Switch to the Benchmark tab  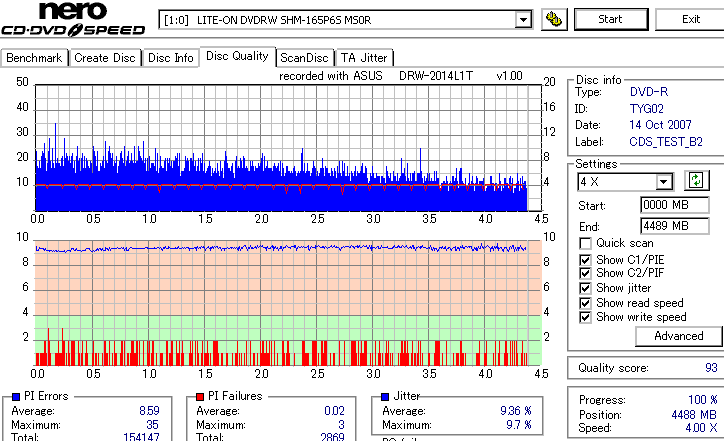(x=34, y=58)
